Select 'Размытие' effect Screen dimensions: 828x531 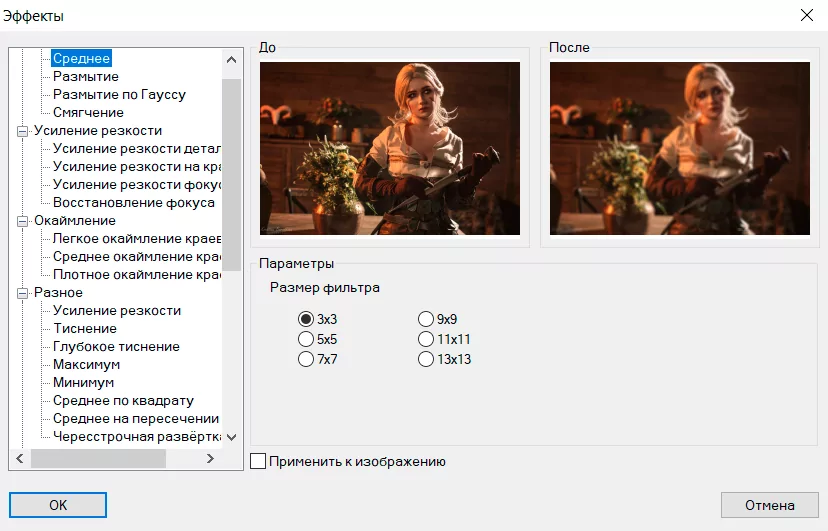[x=86, y=77]
